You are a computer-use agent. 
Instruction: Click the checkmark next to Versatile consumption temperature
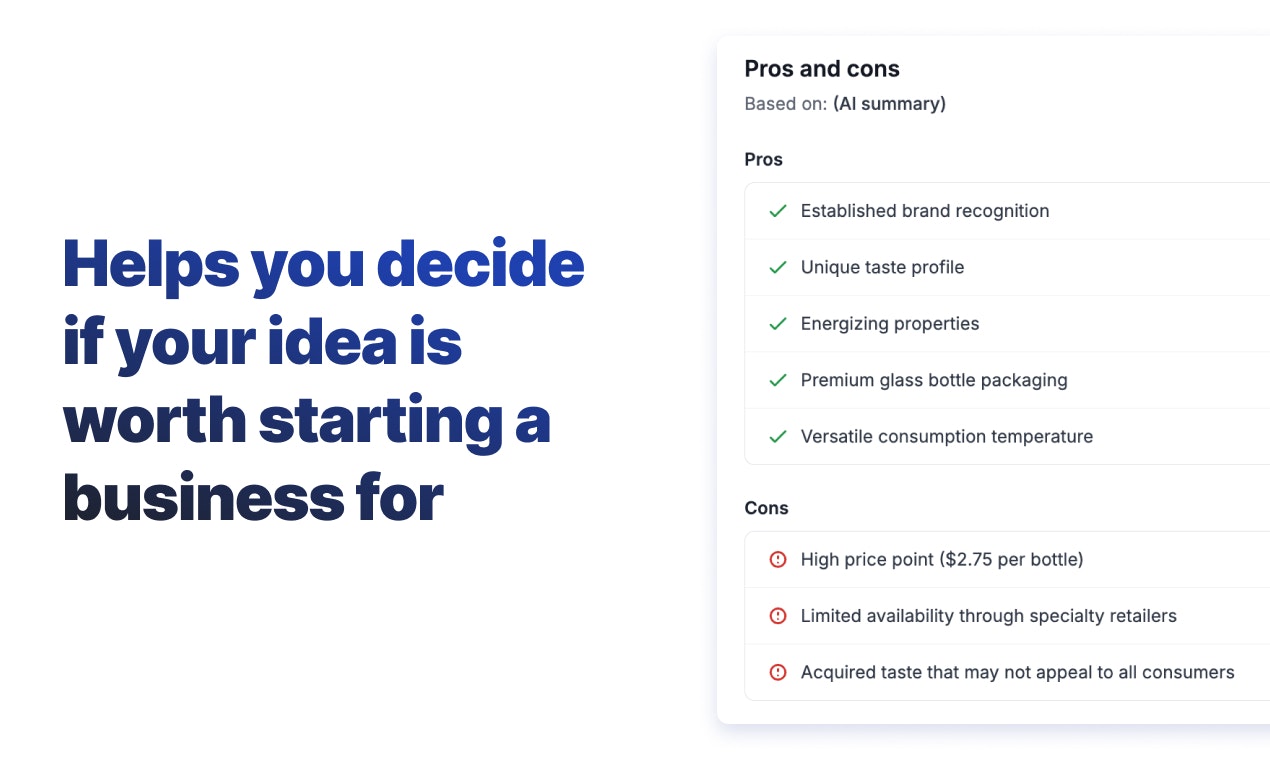pos(778,436)
